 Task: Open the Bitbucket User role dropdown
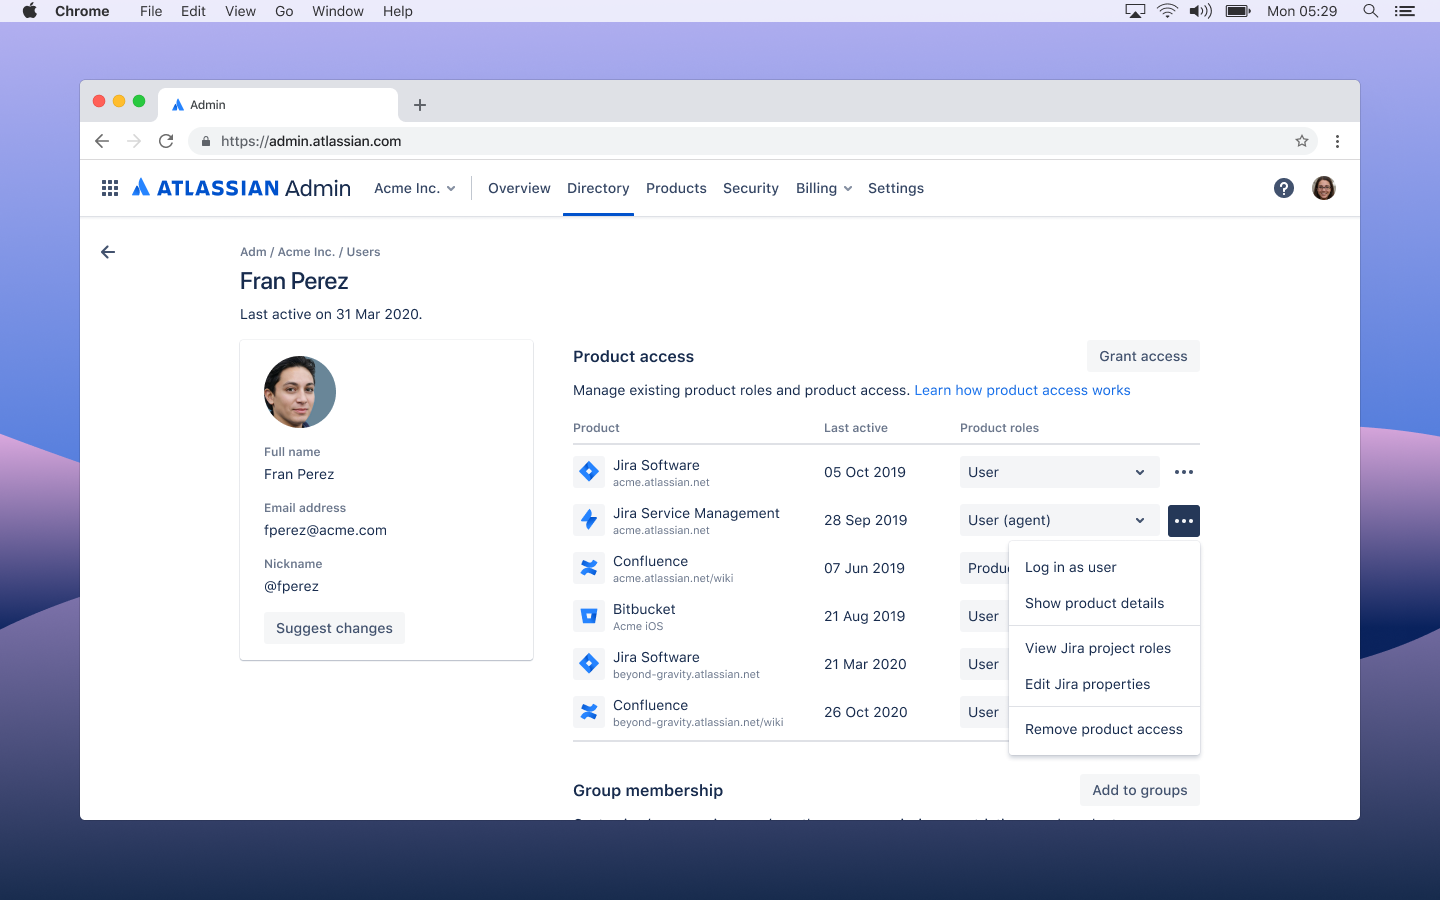(x=984, y=616)
